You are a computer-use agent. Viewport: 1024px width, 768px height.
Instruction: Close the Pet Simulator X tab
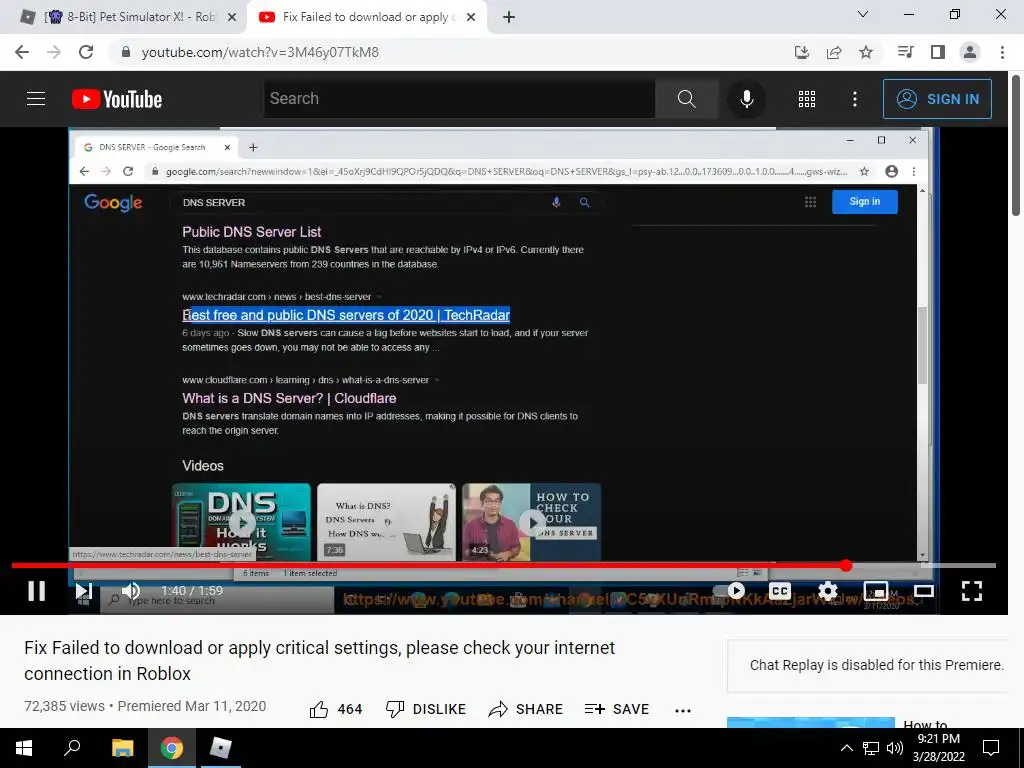pos(232,17)
